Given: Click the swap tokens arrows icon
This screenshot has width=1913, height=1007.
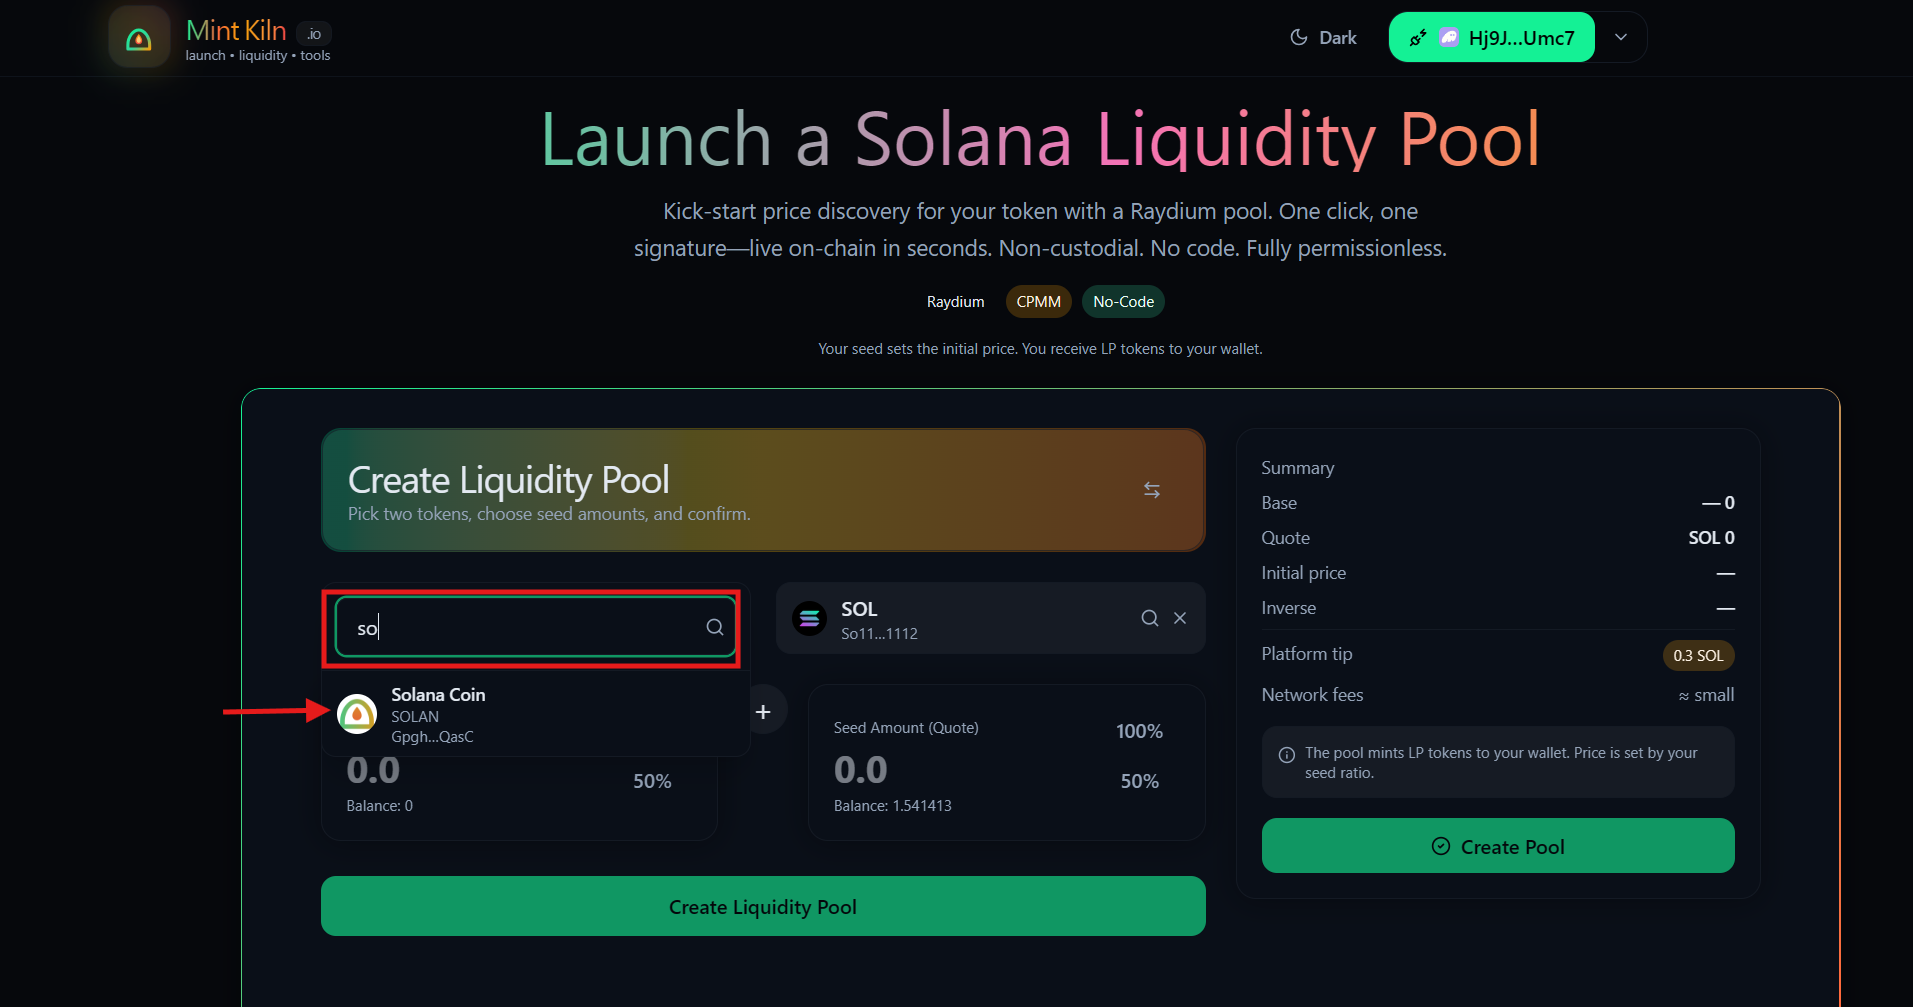Looking at the screenshot, I should (1152, 490).
